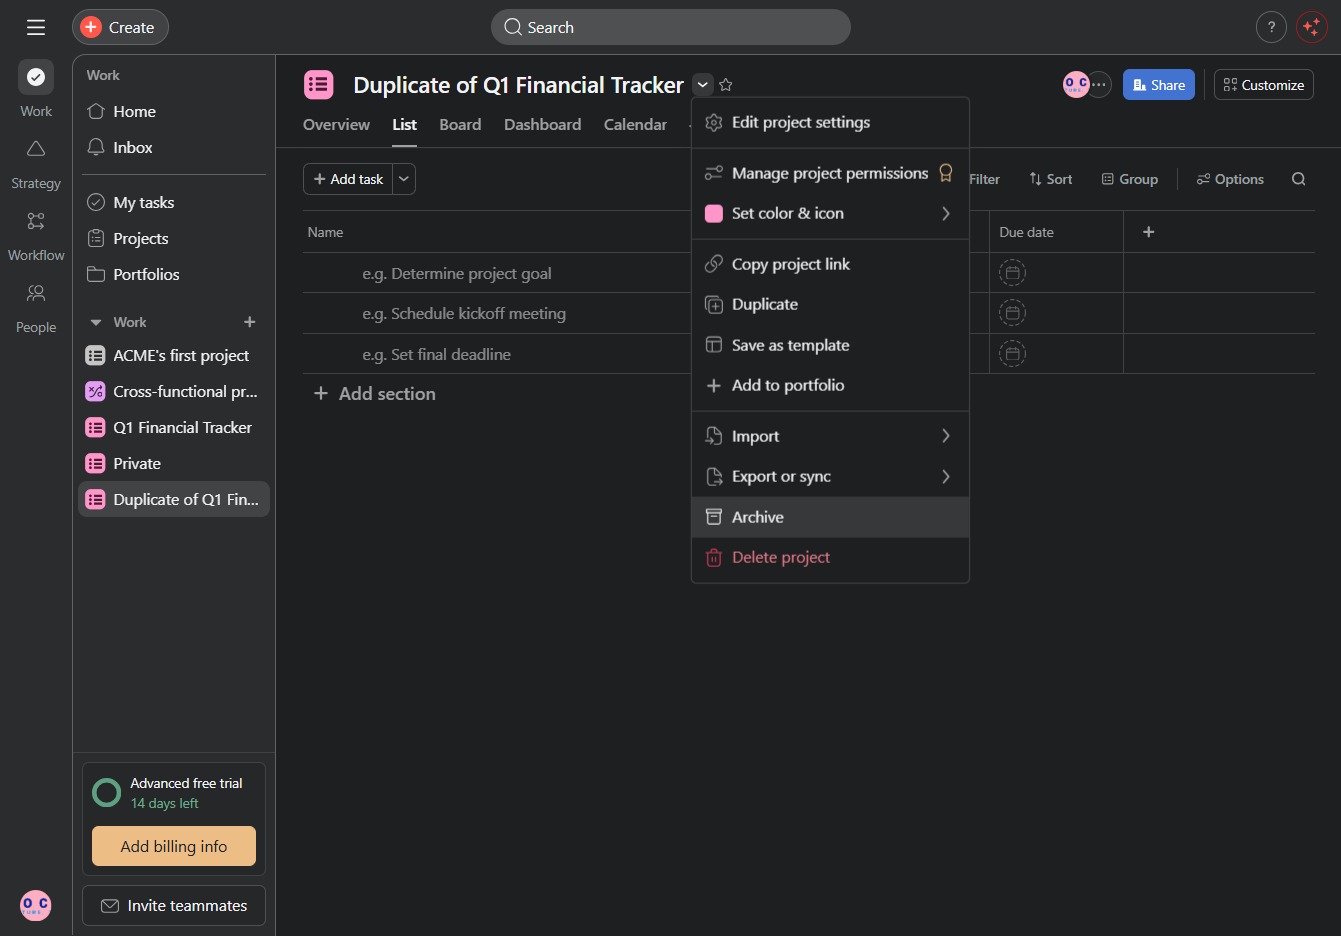The width and height of the screenshot is (1341, 936).
Task: Select the Work checkmark icon in rail
Action: click(36, 77)
